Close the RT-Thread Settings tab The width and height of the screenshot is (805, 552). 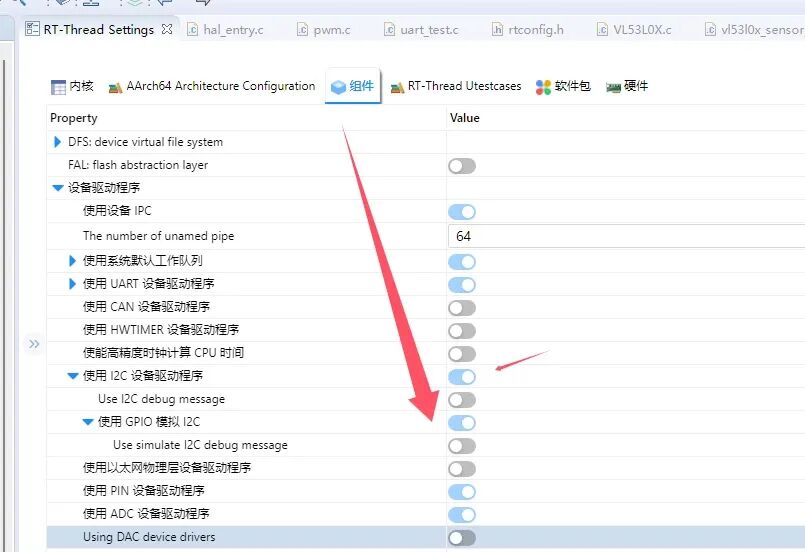pyautogui.click(x=167, y=29)
